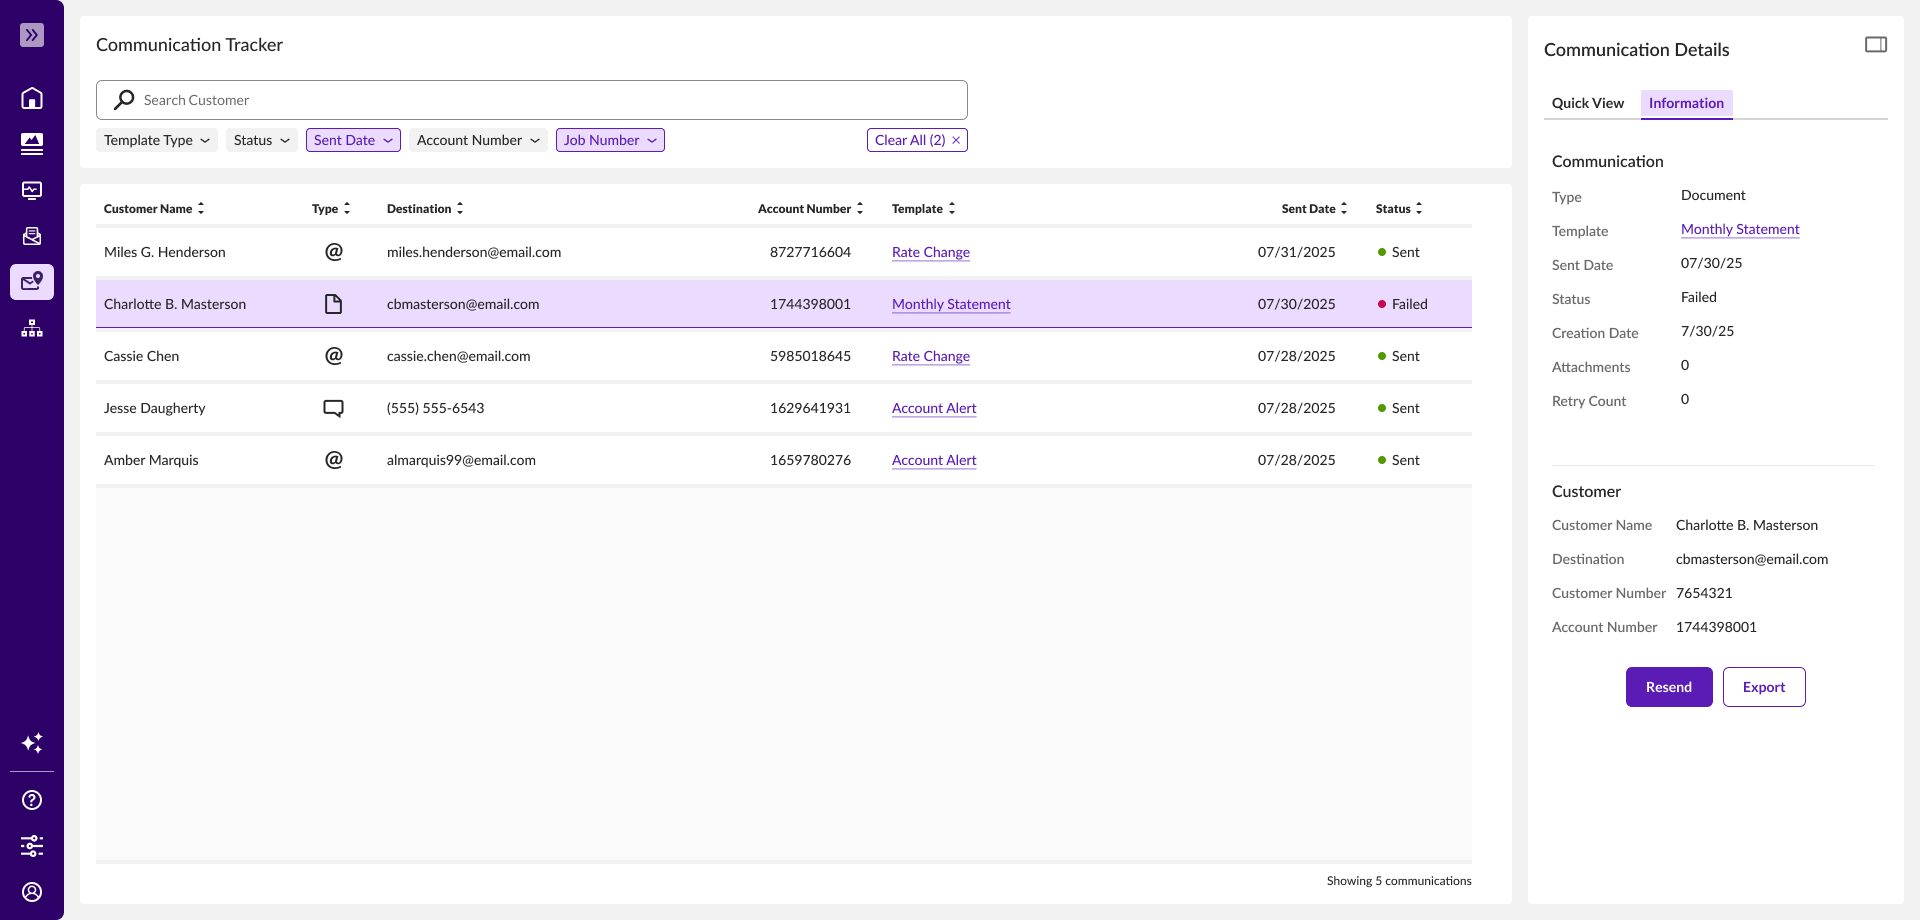Open the Job Number filter dropdown
Image resolution: width=1920 pixels, height=920 pixels.
tap(610, 140)
